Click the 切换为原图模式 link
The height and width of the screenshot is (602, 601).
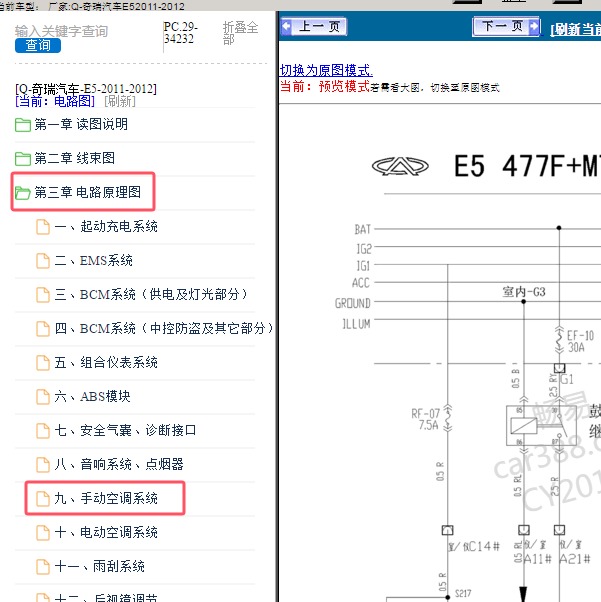click(x=326, y=70)
